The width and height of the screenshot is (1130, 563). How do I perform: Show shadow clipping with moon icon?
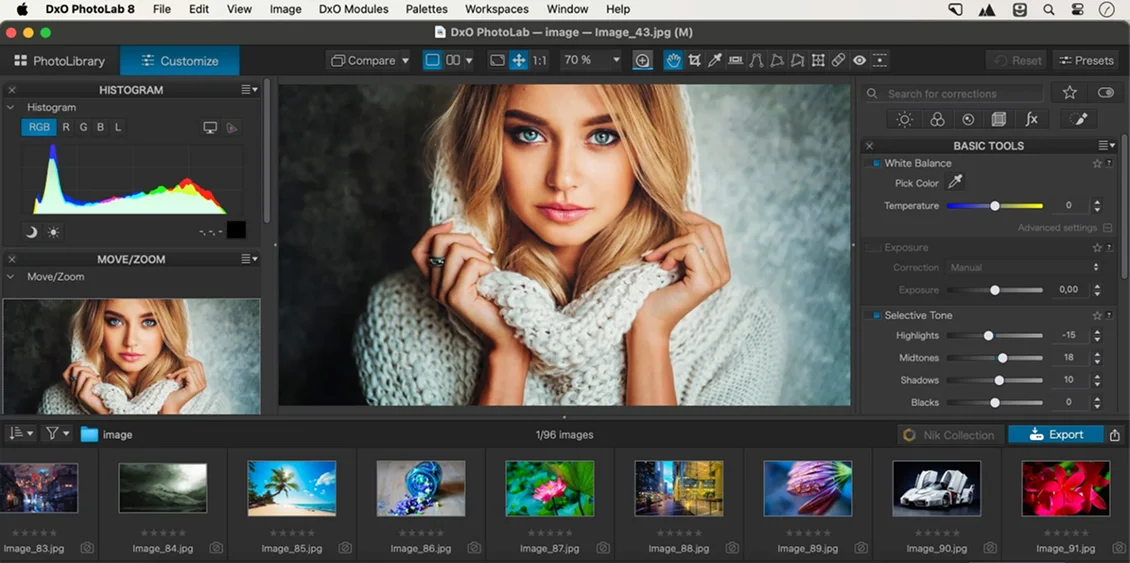pyautogui.click(x=31, y=232)
